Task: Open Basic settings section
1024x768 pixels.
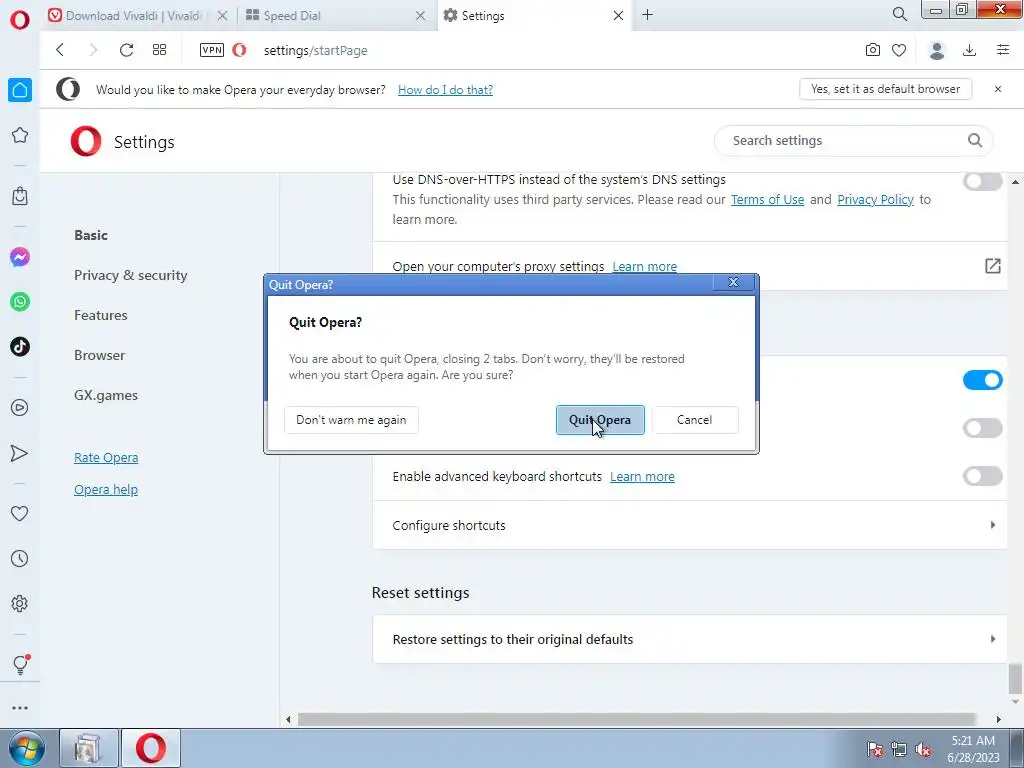Action: coord(91,235)
